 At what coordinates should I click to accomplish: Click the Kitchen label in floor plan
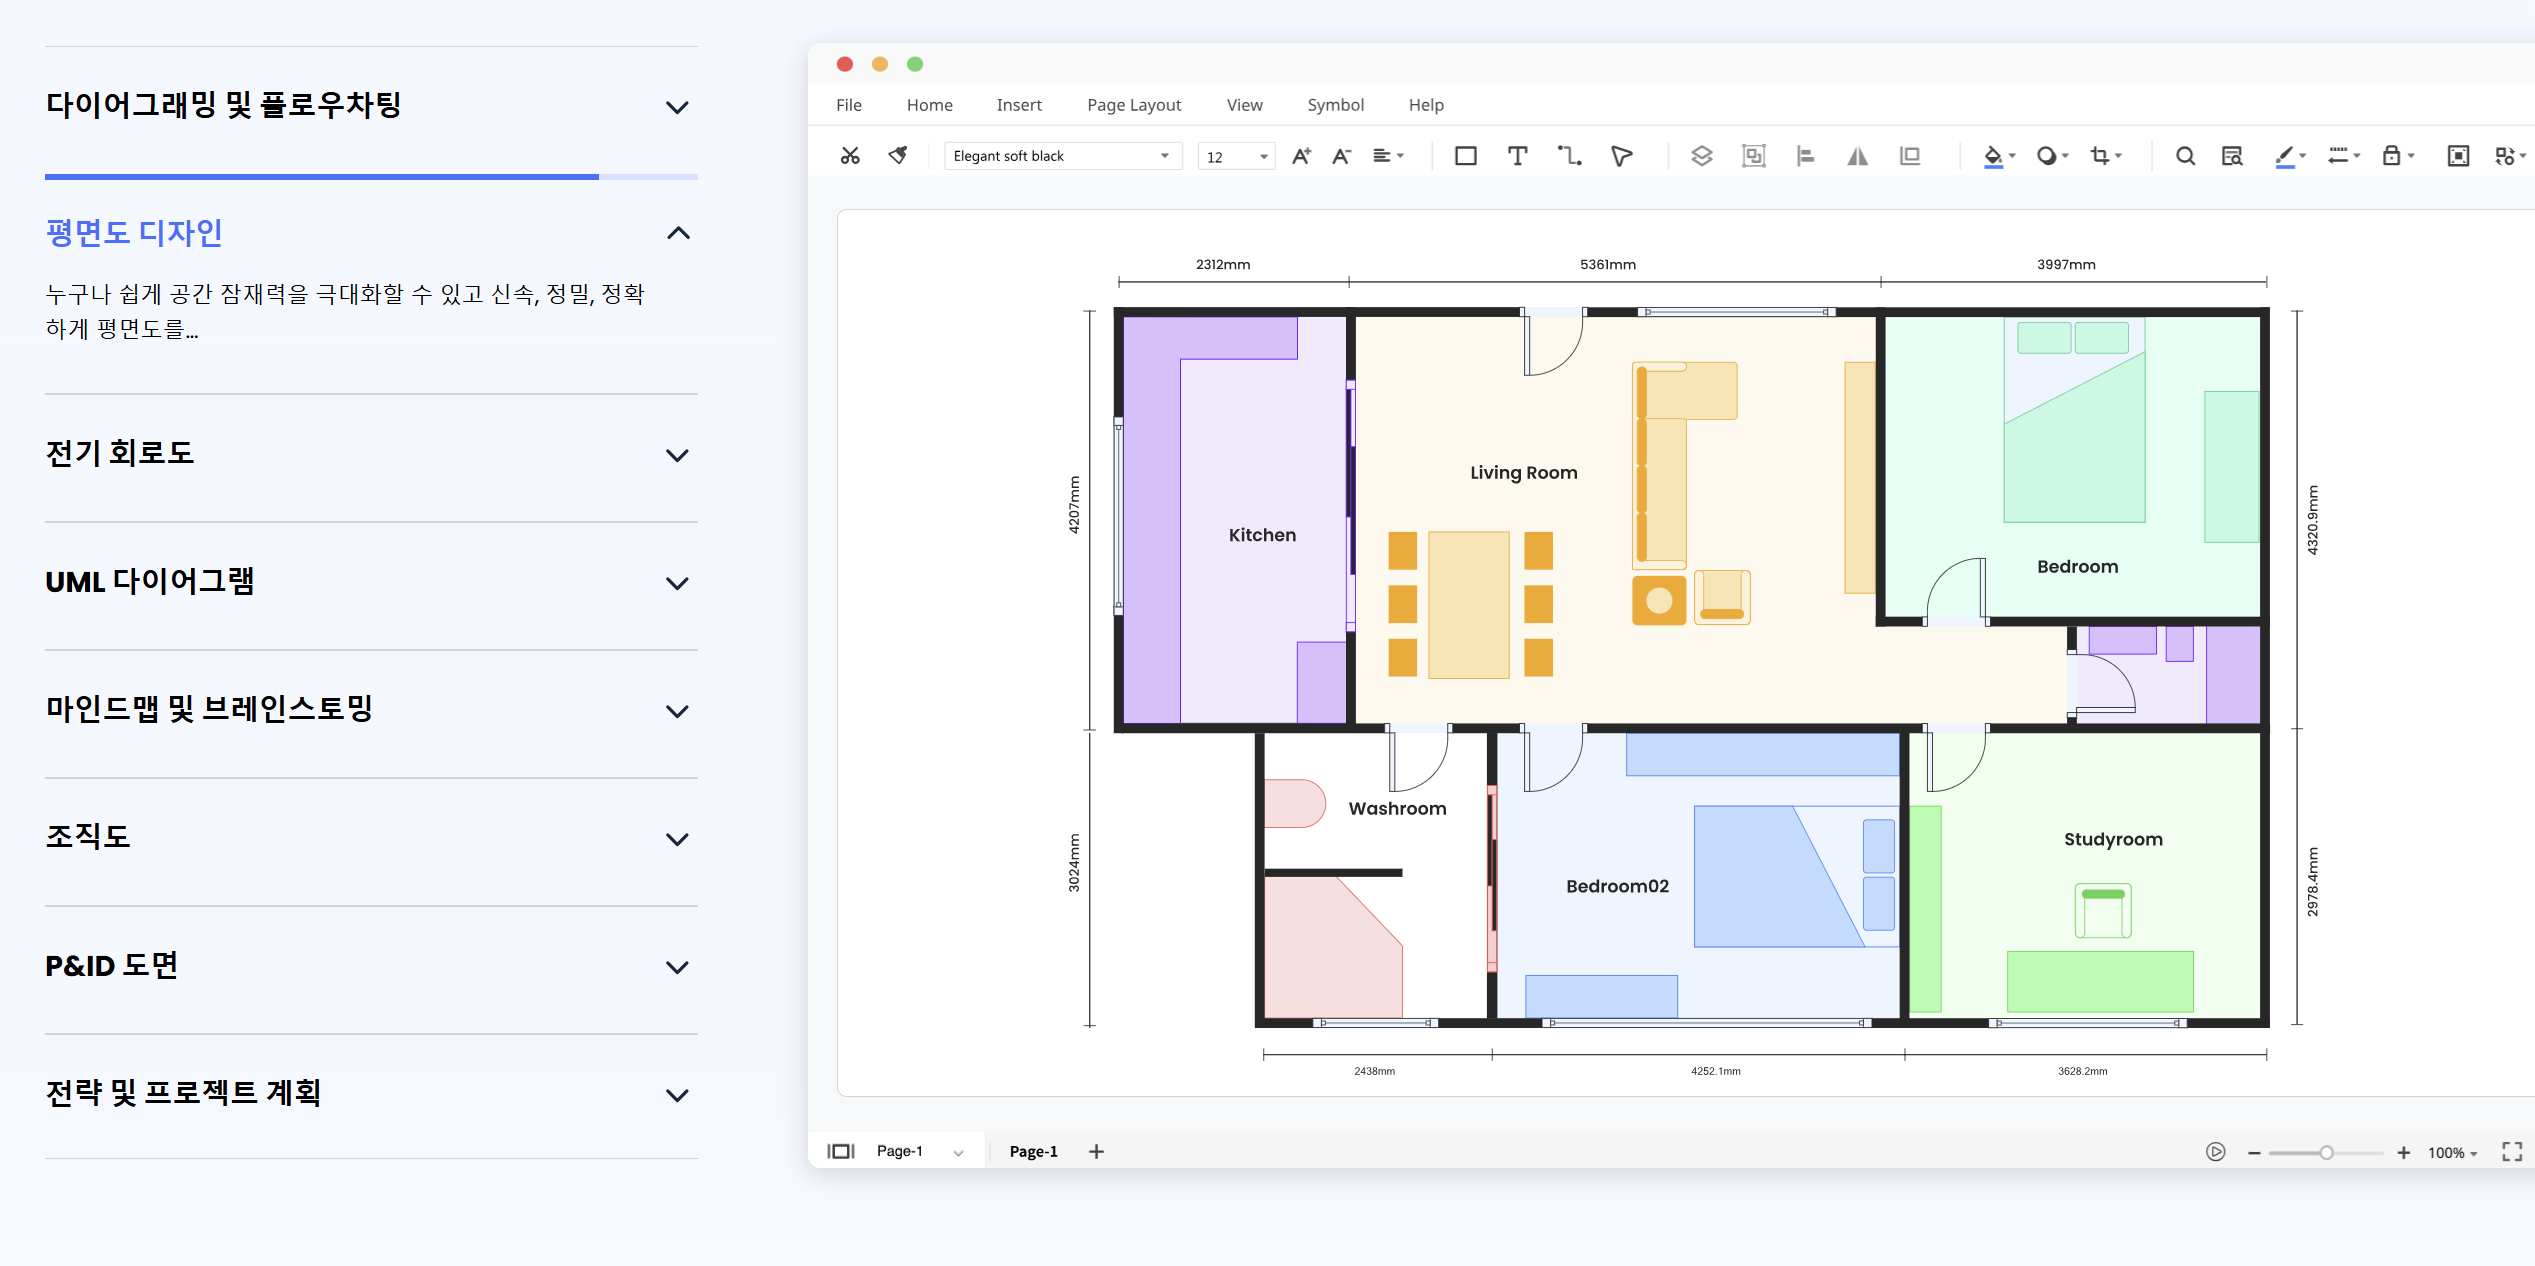[x=1262, y=535]
